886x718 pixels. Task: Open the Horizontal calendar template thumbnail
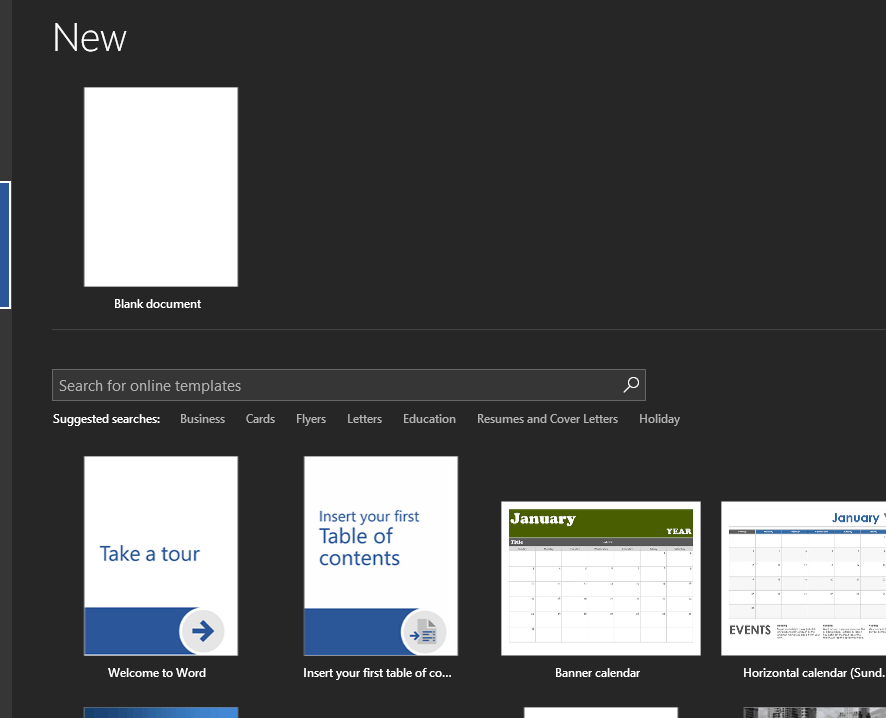pos(804,578)
